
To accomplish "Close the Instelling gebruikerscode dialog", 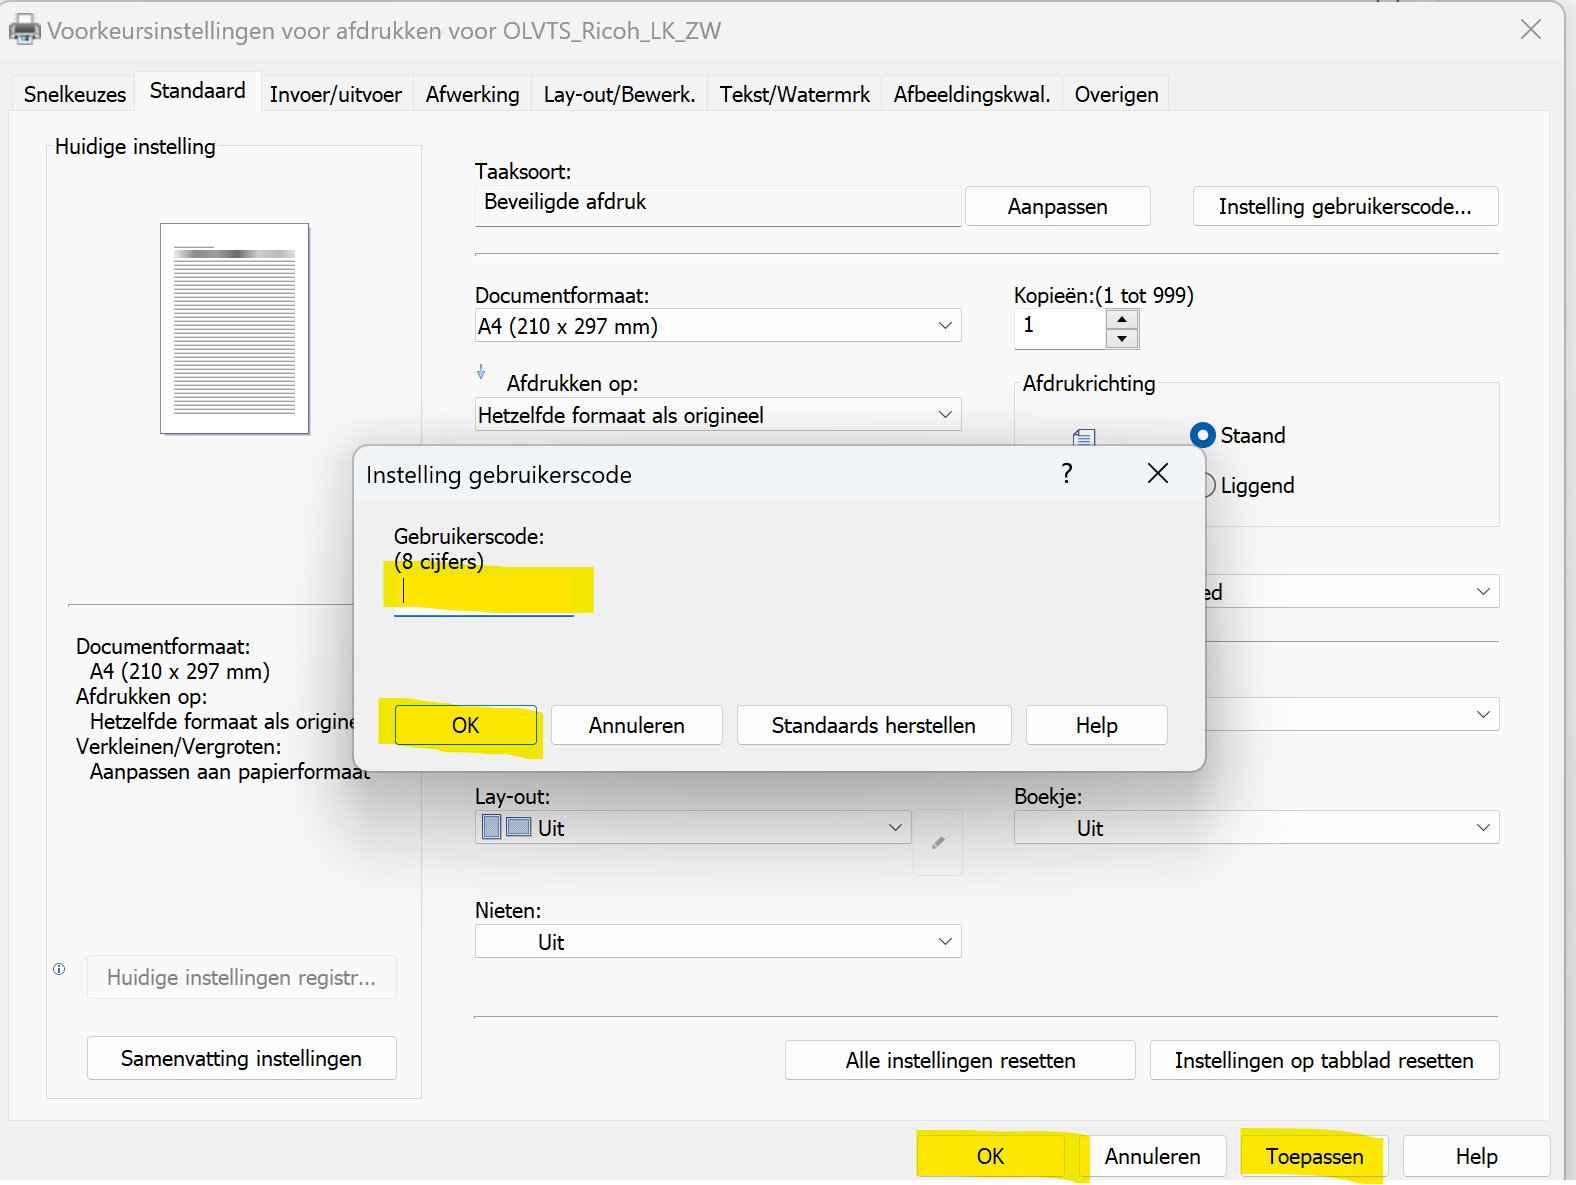I will (1158, 474).
